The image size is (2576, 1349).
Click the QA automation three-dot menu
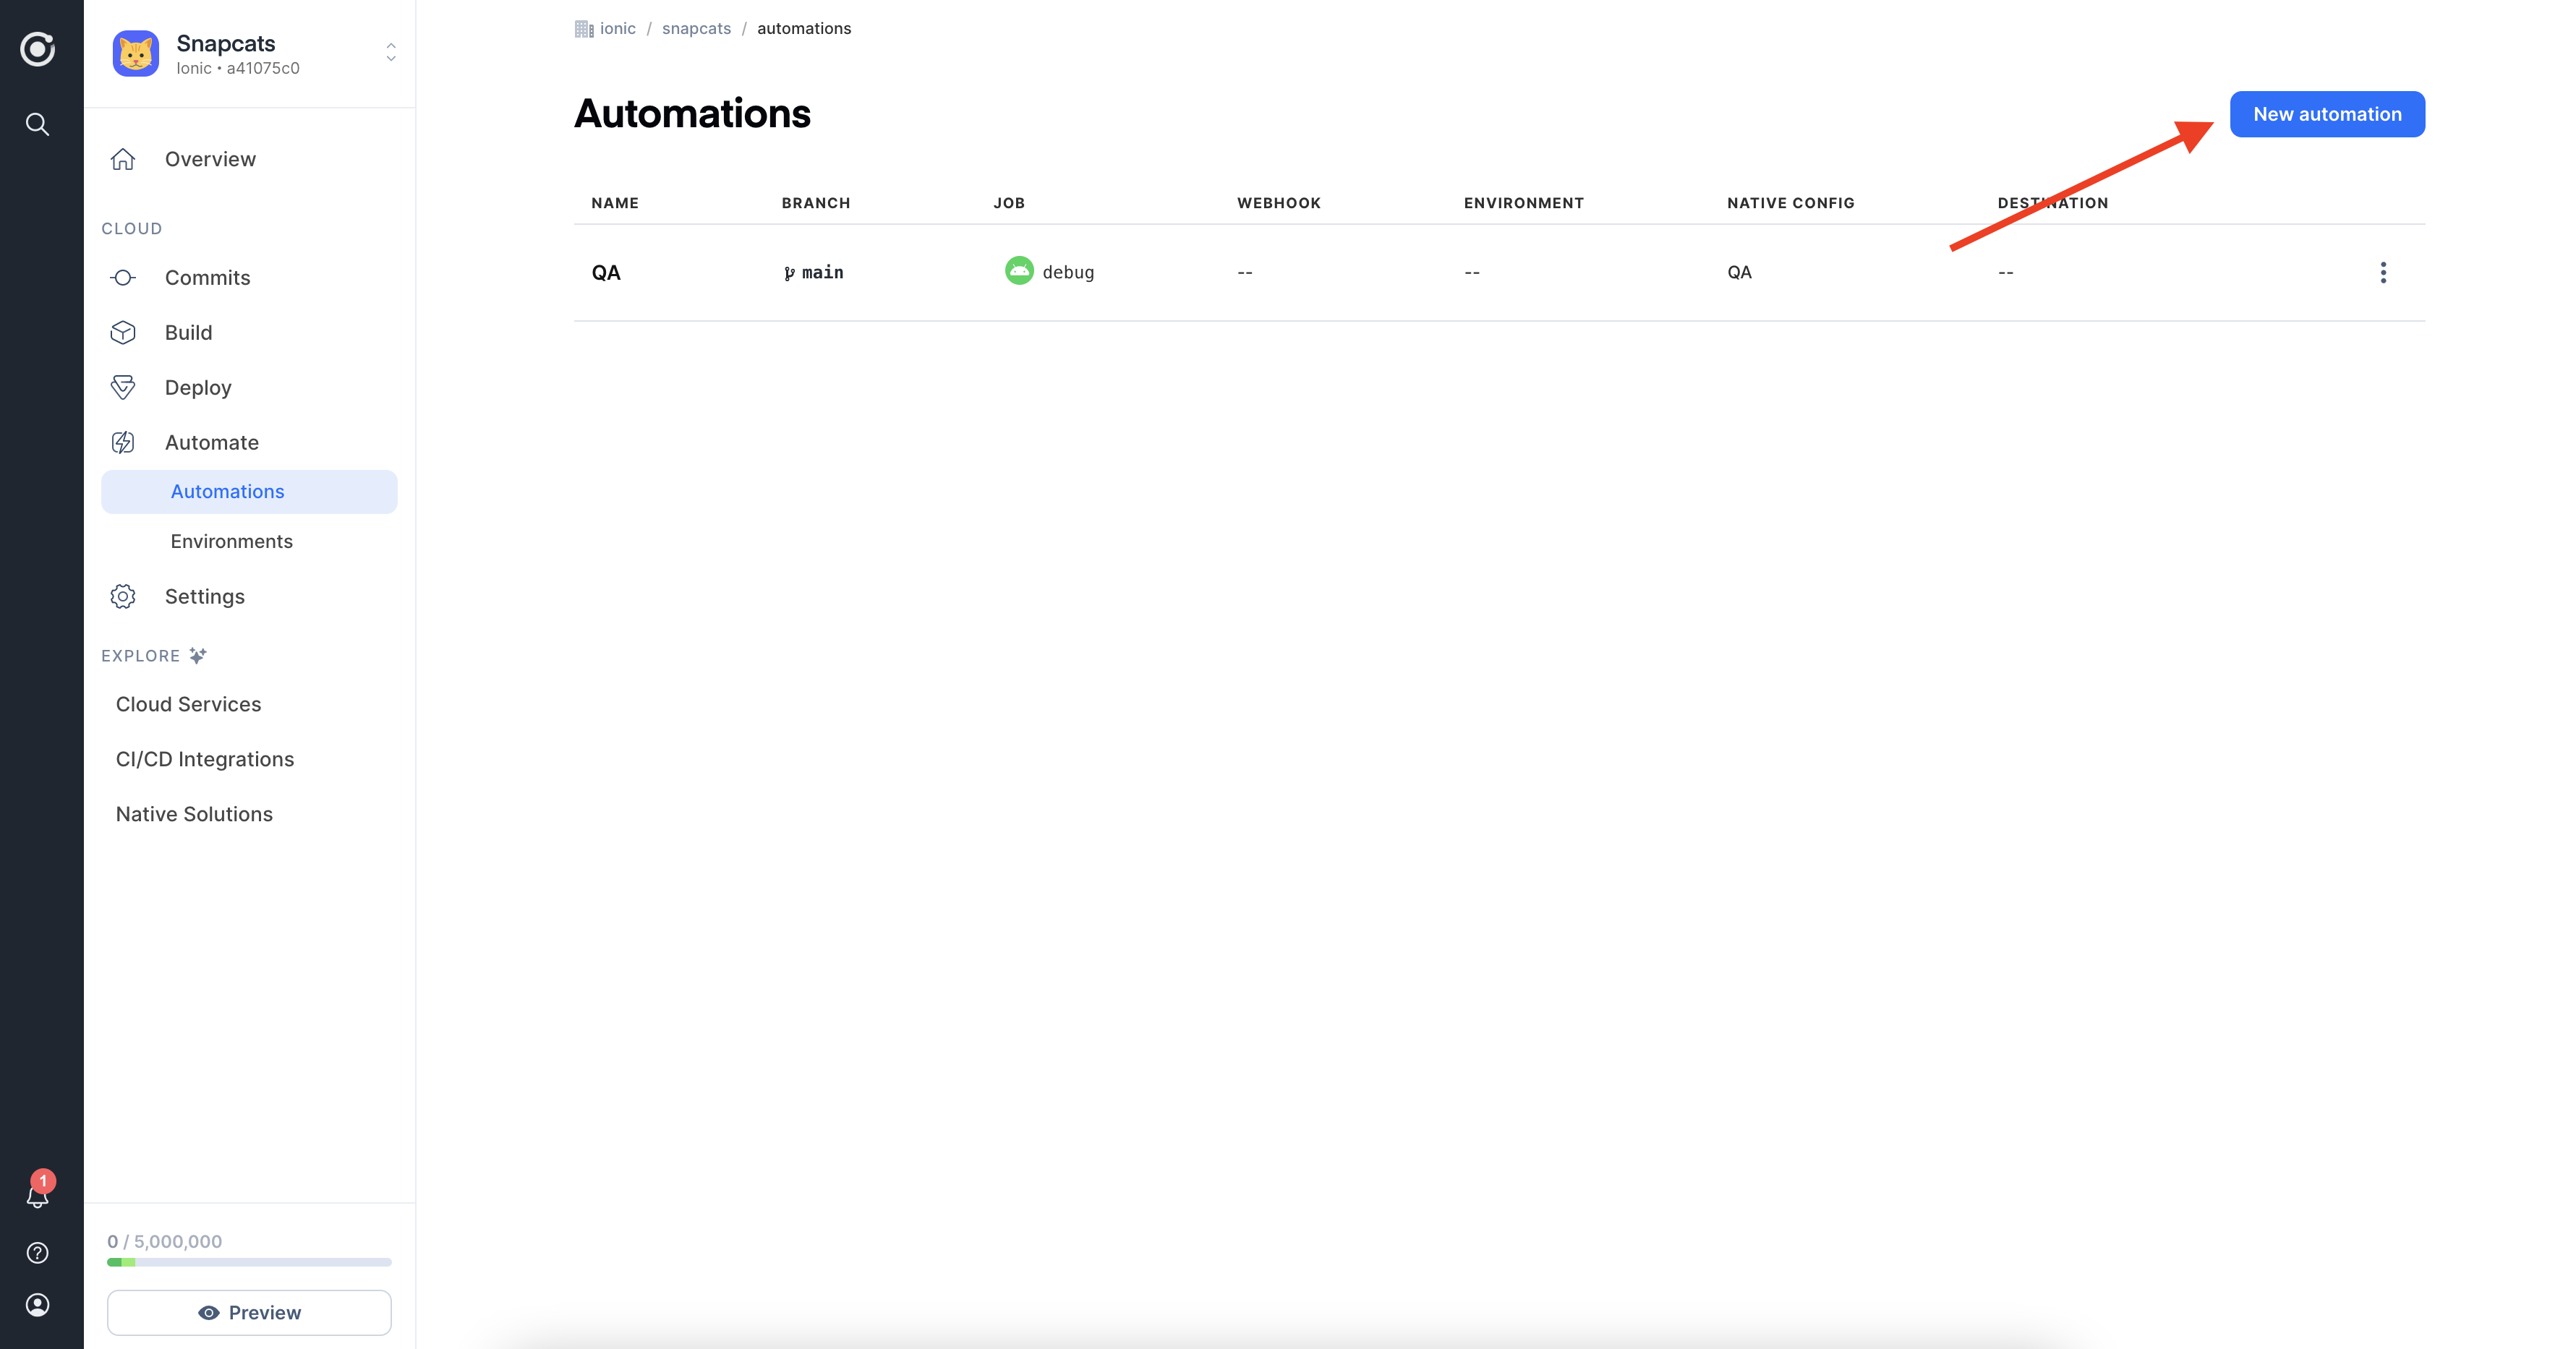2384,271
